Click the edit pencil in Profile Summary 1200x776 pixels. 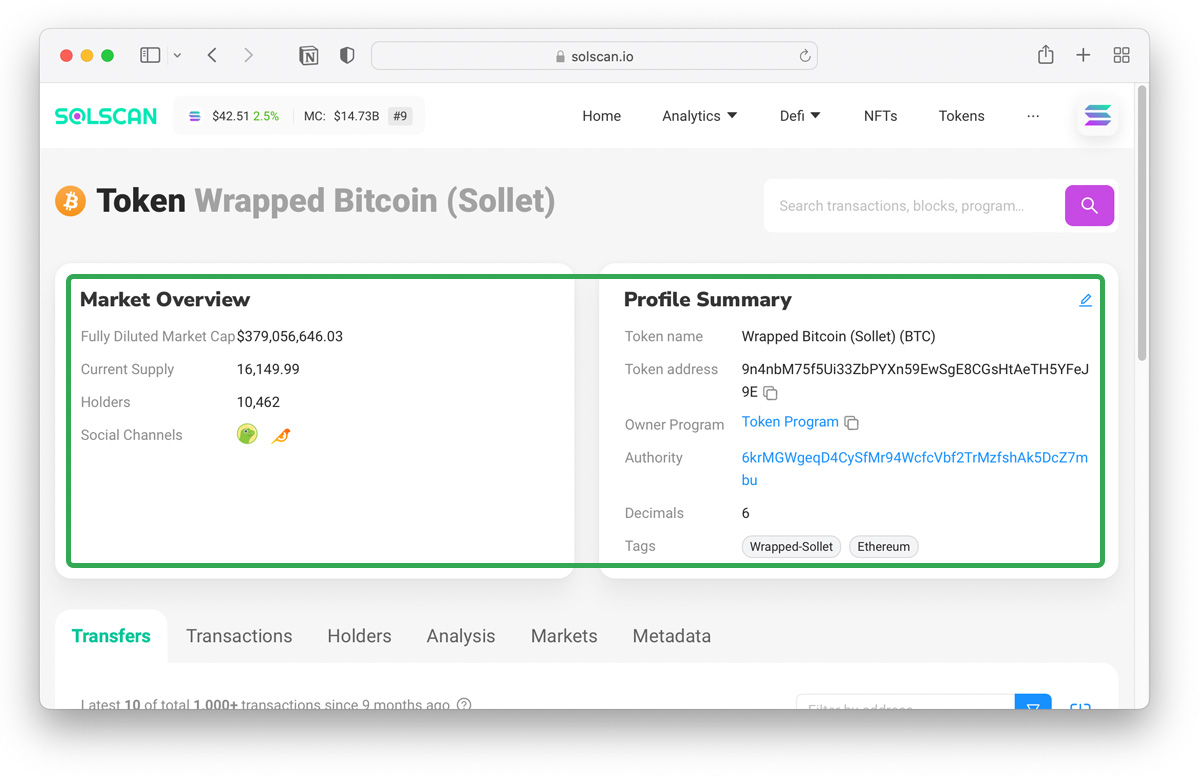[1085, 300]
